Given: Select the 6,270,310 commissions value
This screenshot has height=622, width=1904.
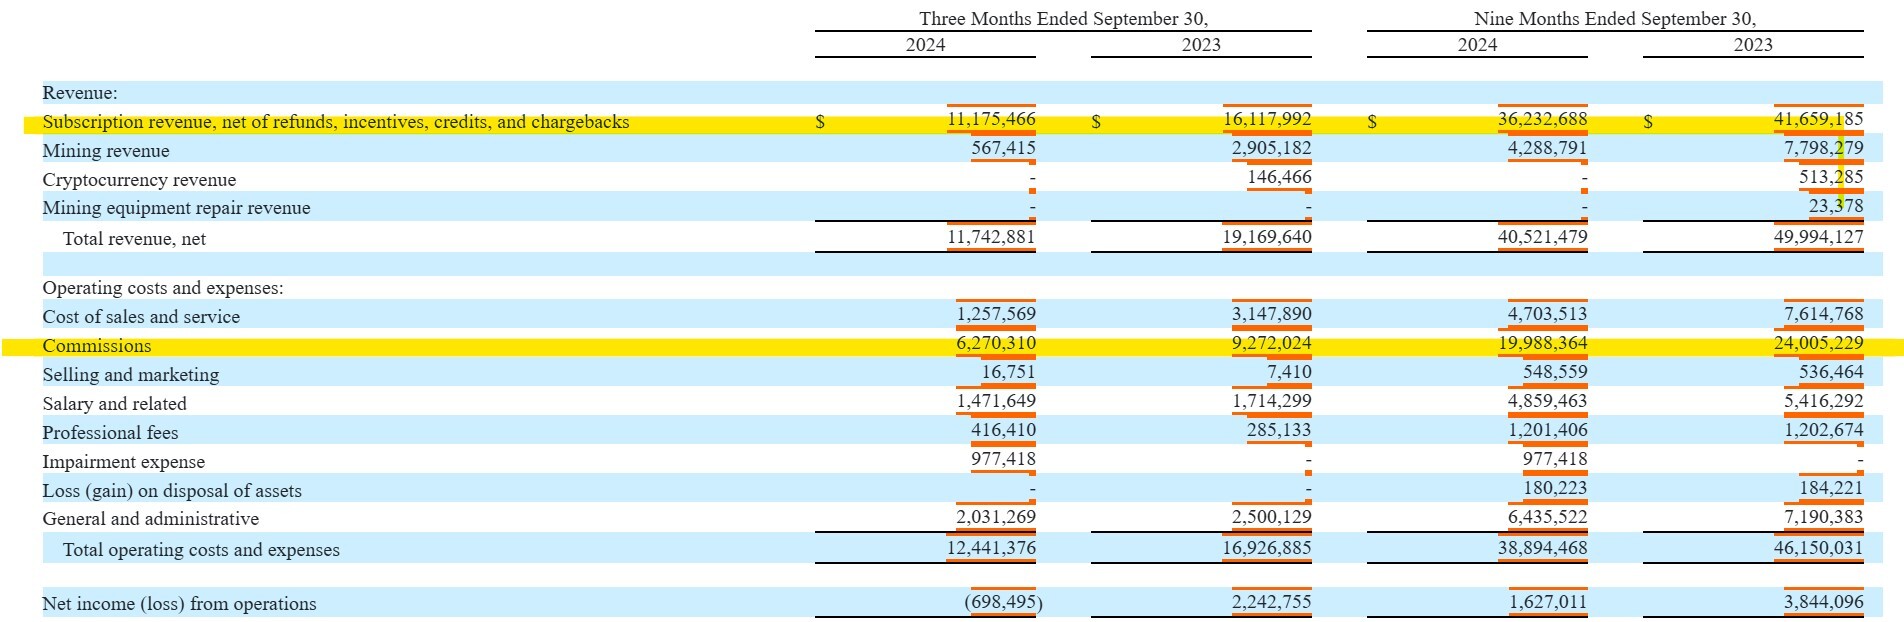Looking at the screenshot, I should coord(995,343).
